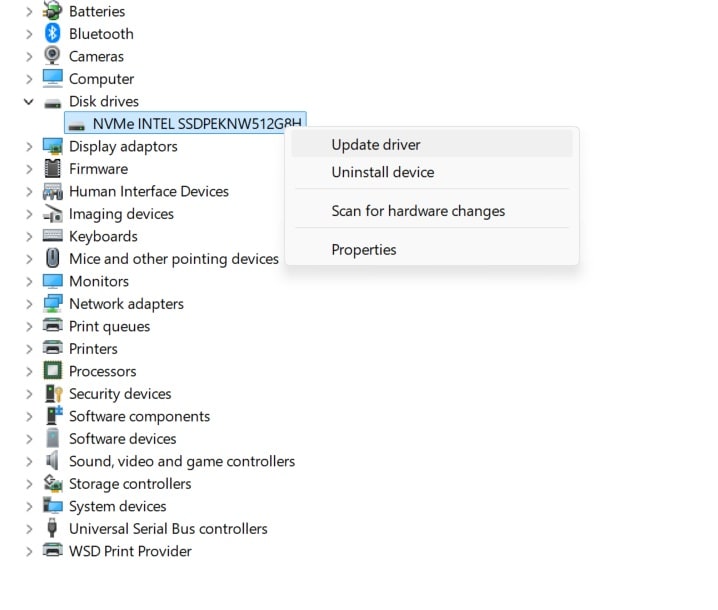Screen dimensions: 718x610
Task: Click the Bluetooth icon
Action: (x=52, y=33)
